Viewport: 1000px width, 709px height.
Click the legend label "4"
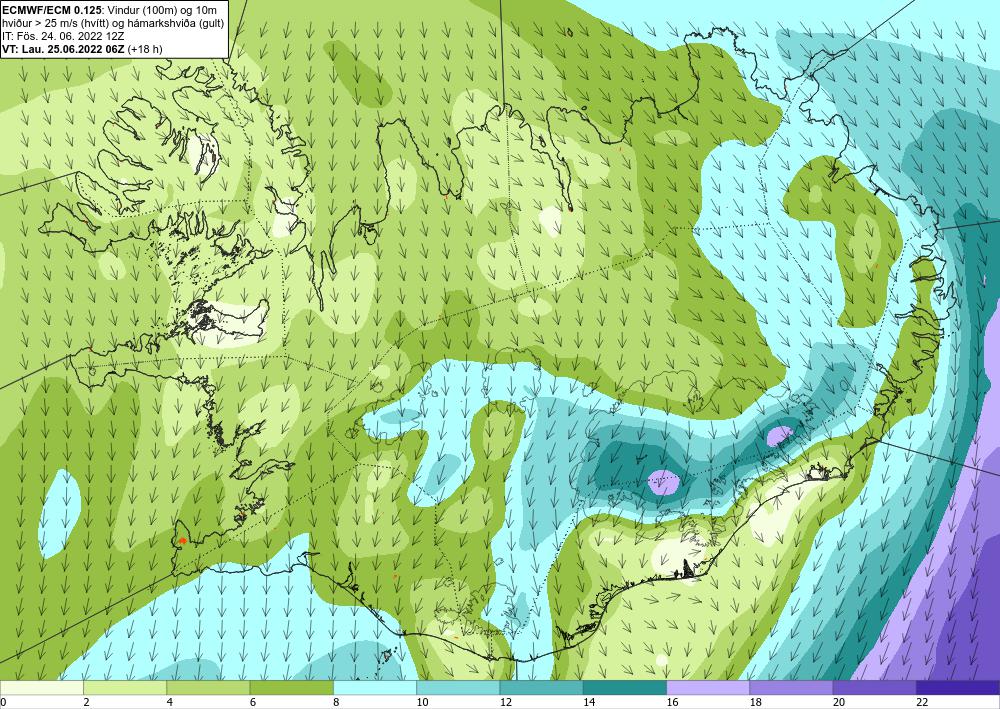[x=169, y=702]
